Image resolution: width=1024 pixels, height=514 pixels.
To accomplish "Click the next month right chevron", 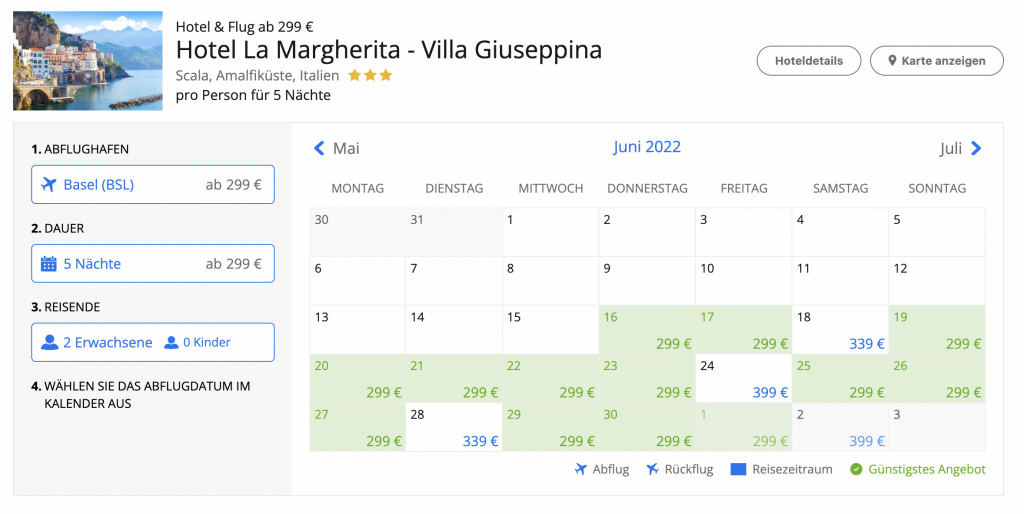I will click(976, 148).
